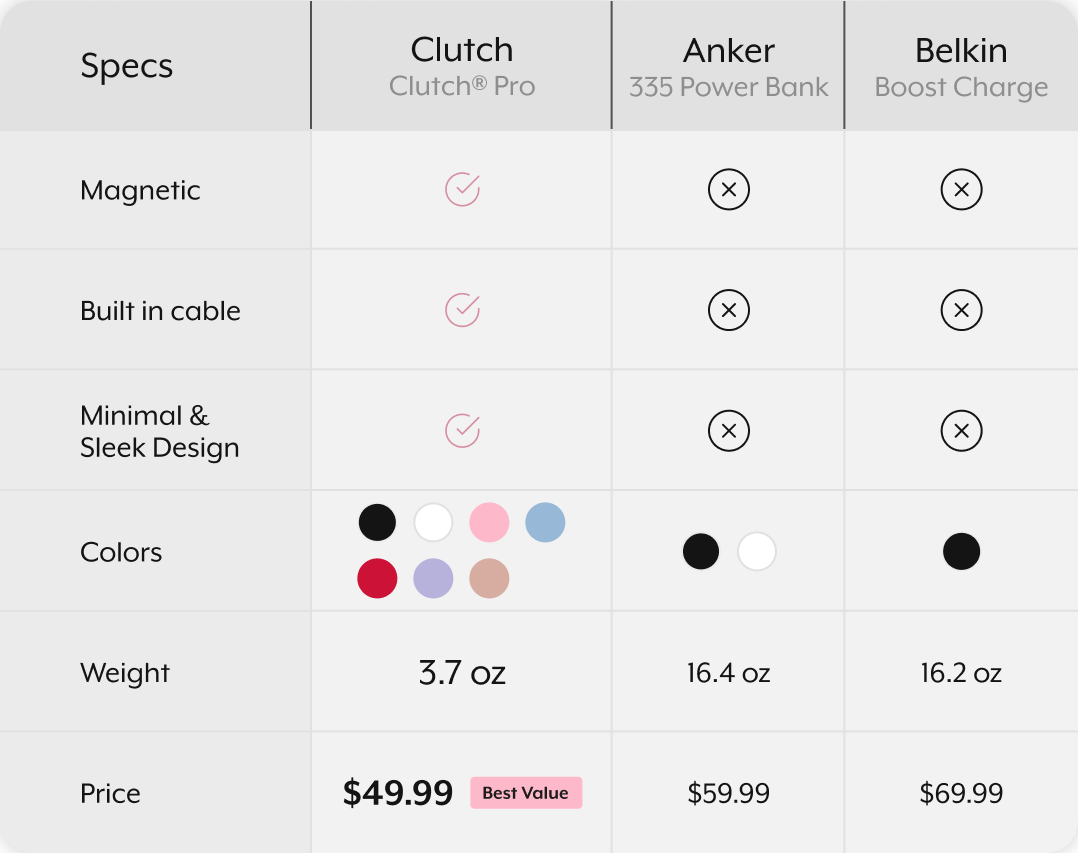Select the pink Clutch color swatch
Screen dimensions: 1078x853
coord(489,522)
